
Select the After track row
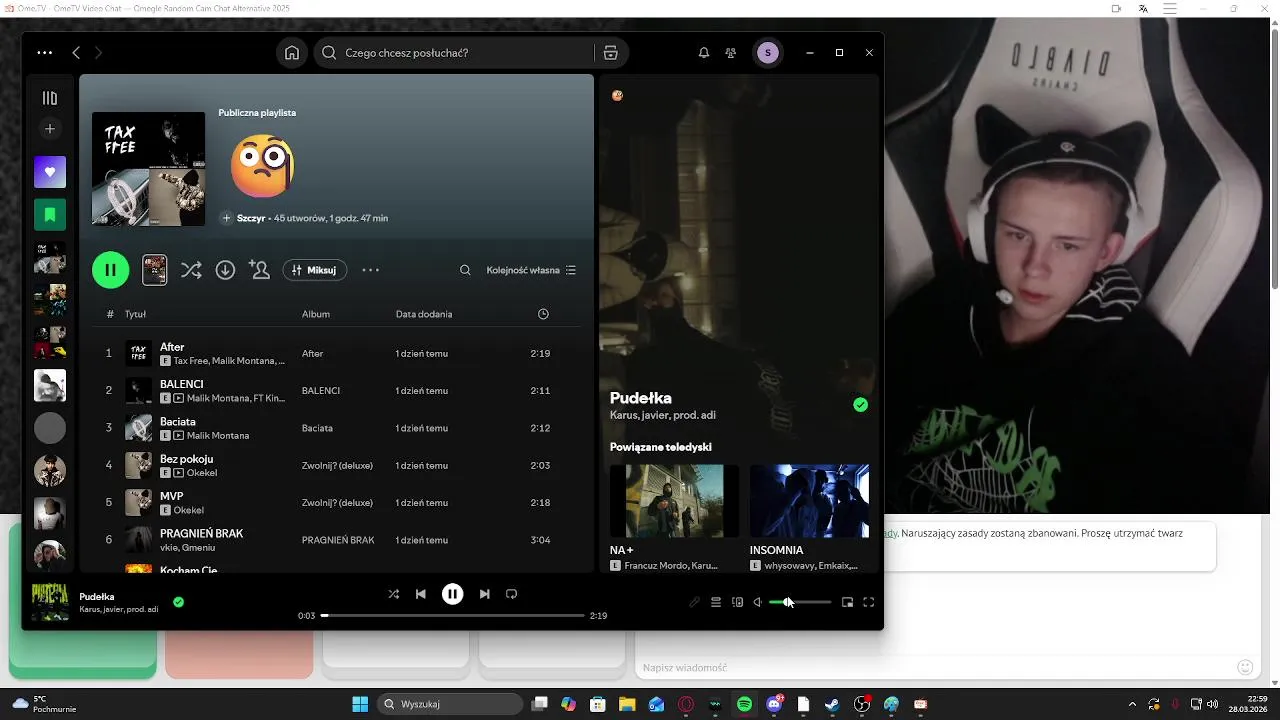pos(337,353)
